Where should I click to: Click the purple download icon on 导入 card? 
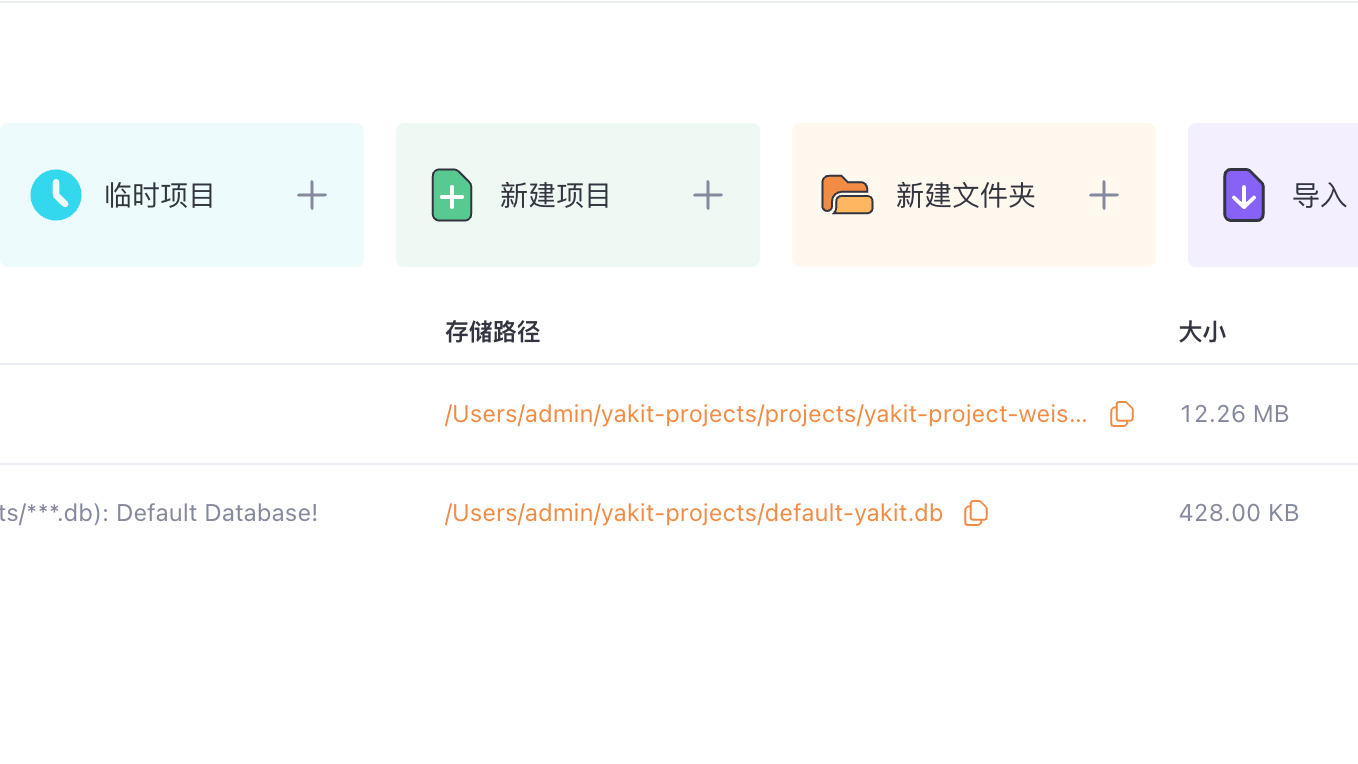pyautogui.click(x=1243, y=195)
